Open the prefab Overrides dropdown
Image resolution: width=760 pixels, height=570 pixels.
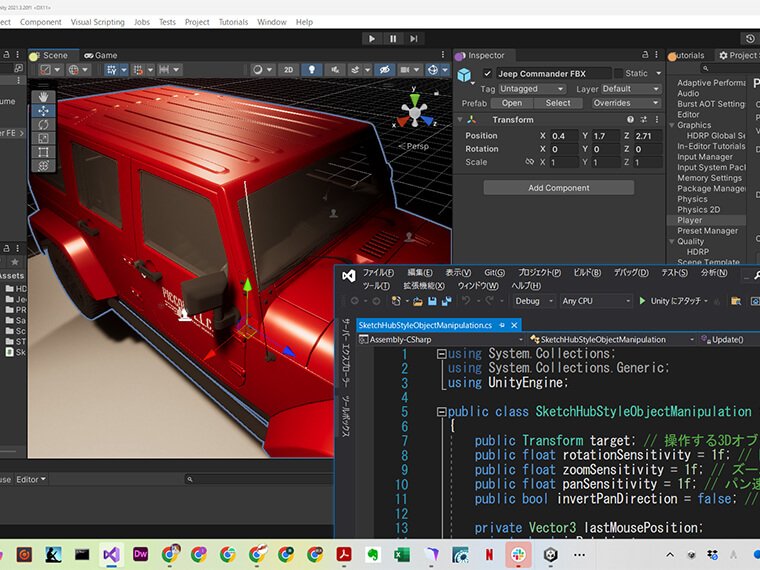tap(626, 103)
